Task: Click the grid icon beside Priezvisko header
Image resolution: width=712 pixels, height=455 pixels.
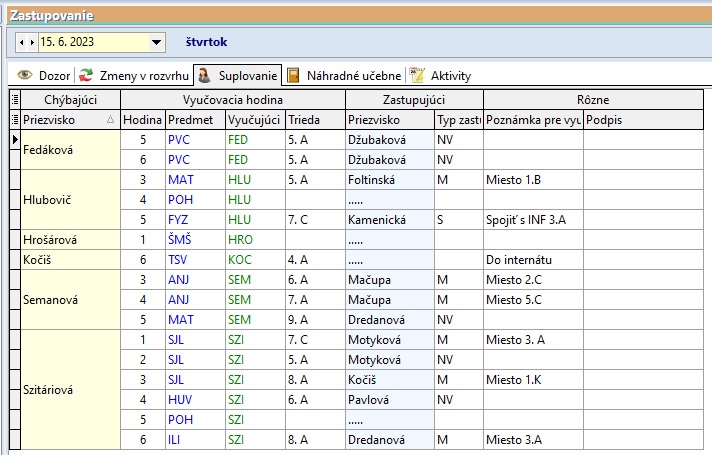Action: click(14, 119)
